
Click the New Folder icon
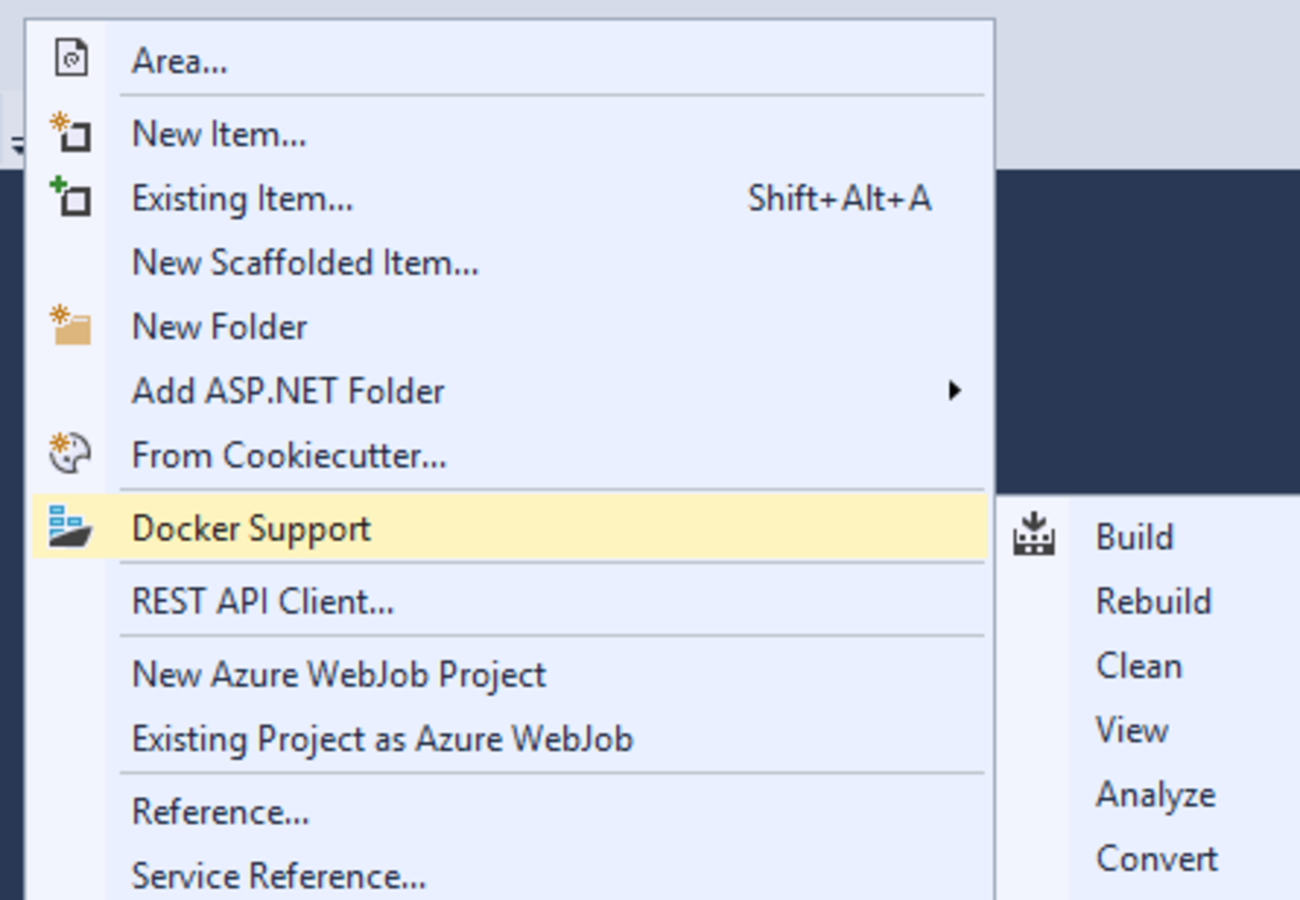pos(70,326)
